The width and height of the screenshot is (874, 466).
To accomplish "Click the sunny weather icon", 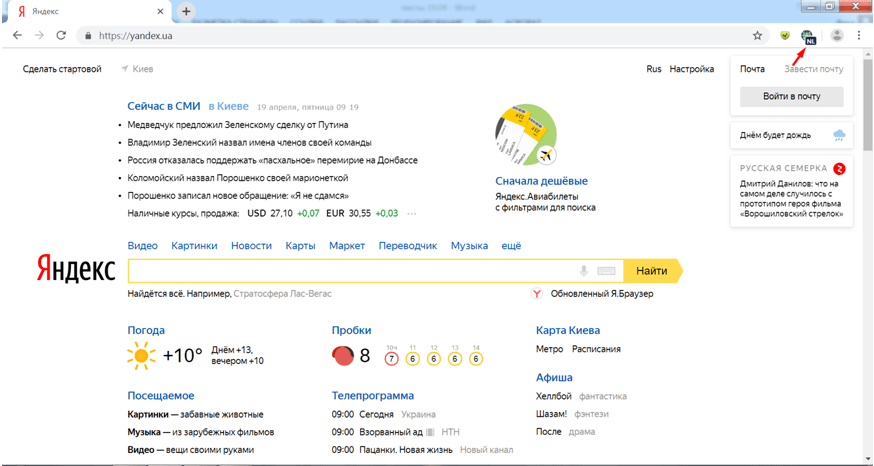I will point(142,355).
